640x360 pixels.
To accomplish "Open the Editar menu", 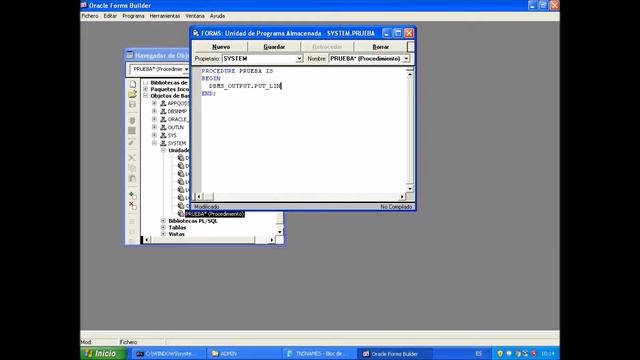I will [110, 16].
